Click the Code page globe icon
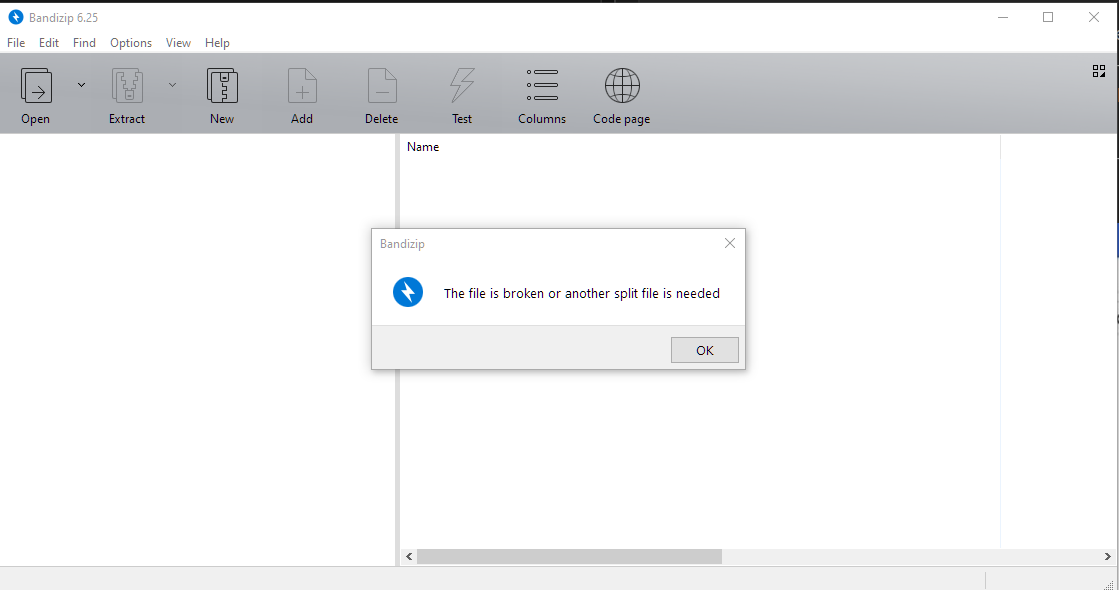 (x=622, y=86)
